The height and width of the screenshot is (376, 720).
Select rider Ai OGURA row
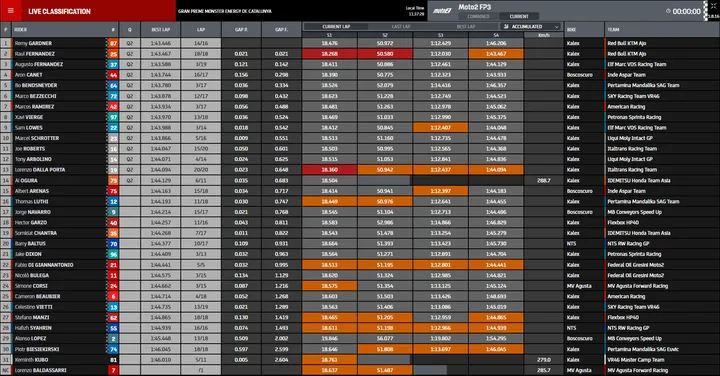(360, 180)
